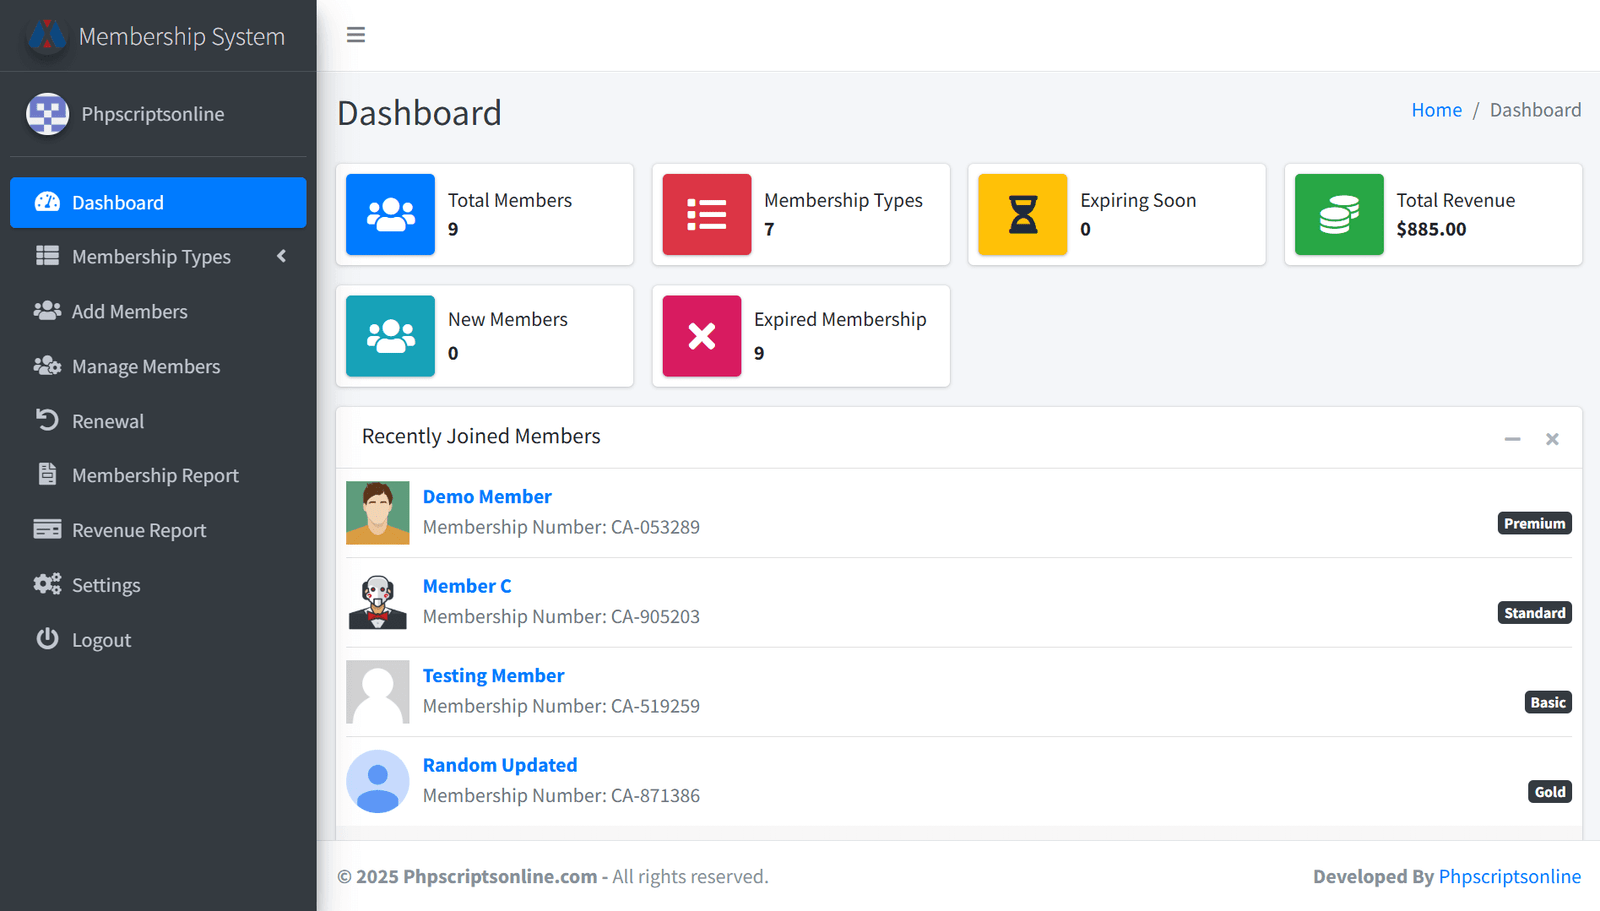Click the Home breadcrumb link
The image size is (1600, 911).
(1436, 110)
